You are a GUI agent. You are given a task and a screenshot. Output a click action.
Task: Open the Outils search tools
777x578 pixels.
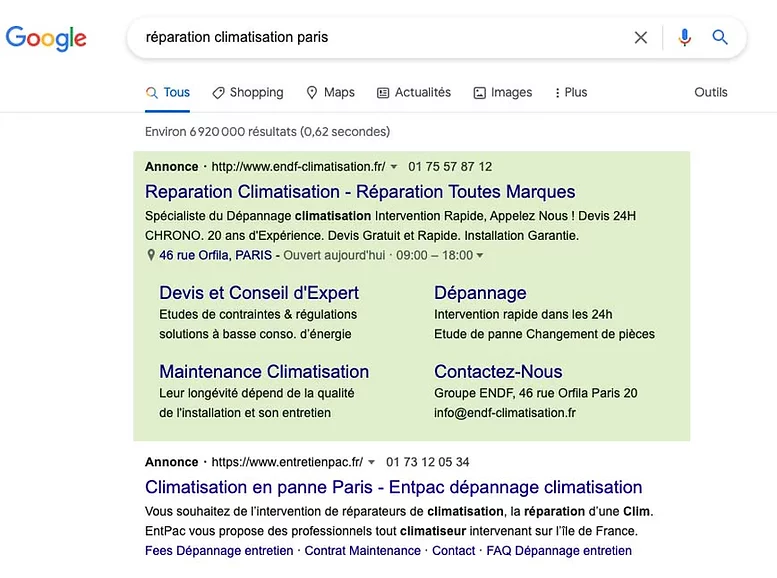click(711, 92)
